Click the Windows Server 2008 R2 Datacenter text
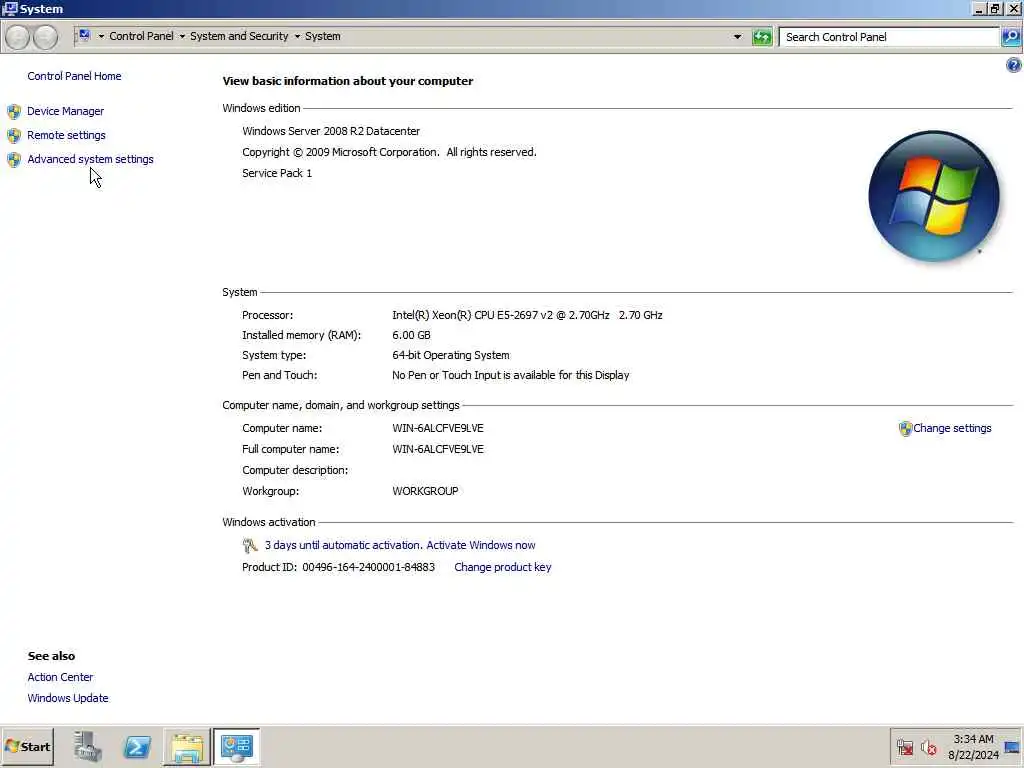 click(331, 131)
